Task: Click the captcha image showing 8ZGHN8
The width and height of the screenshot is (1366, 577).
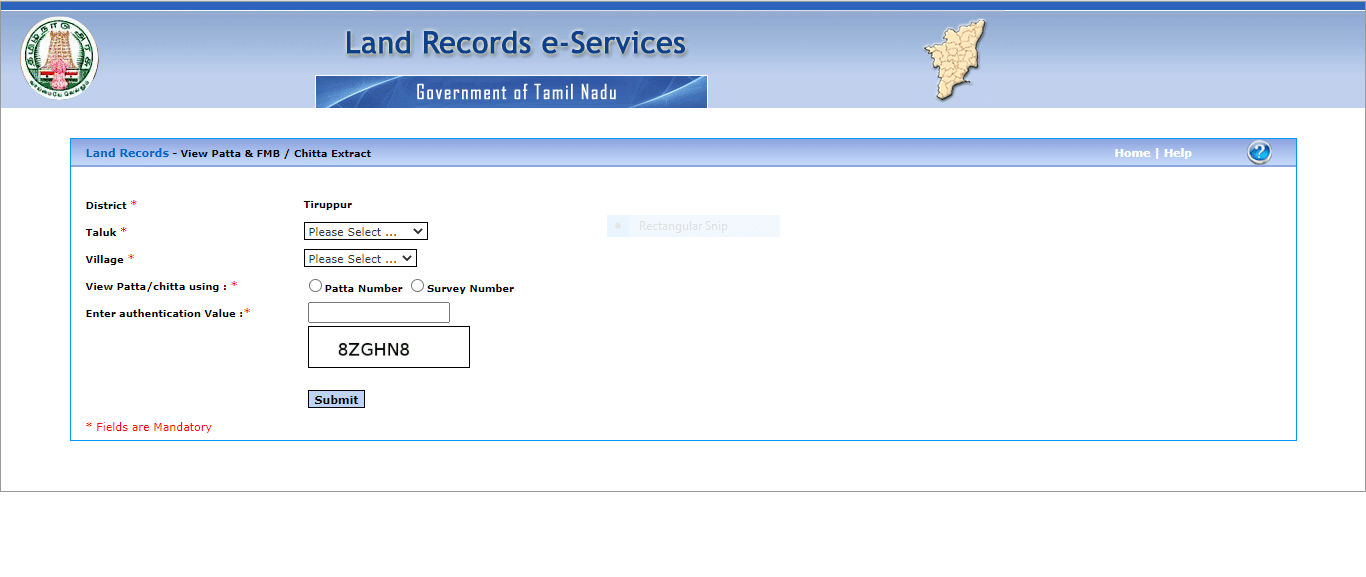Action: coord(388,346)
